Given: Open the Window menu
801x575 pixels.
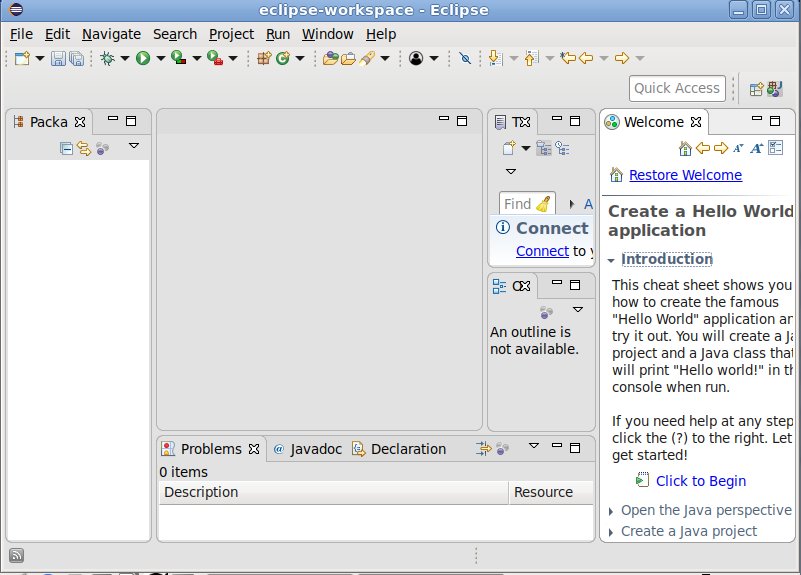Looking at the screenshot, I should [327, 34].
